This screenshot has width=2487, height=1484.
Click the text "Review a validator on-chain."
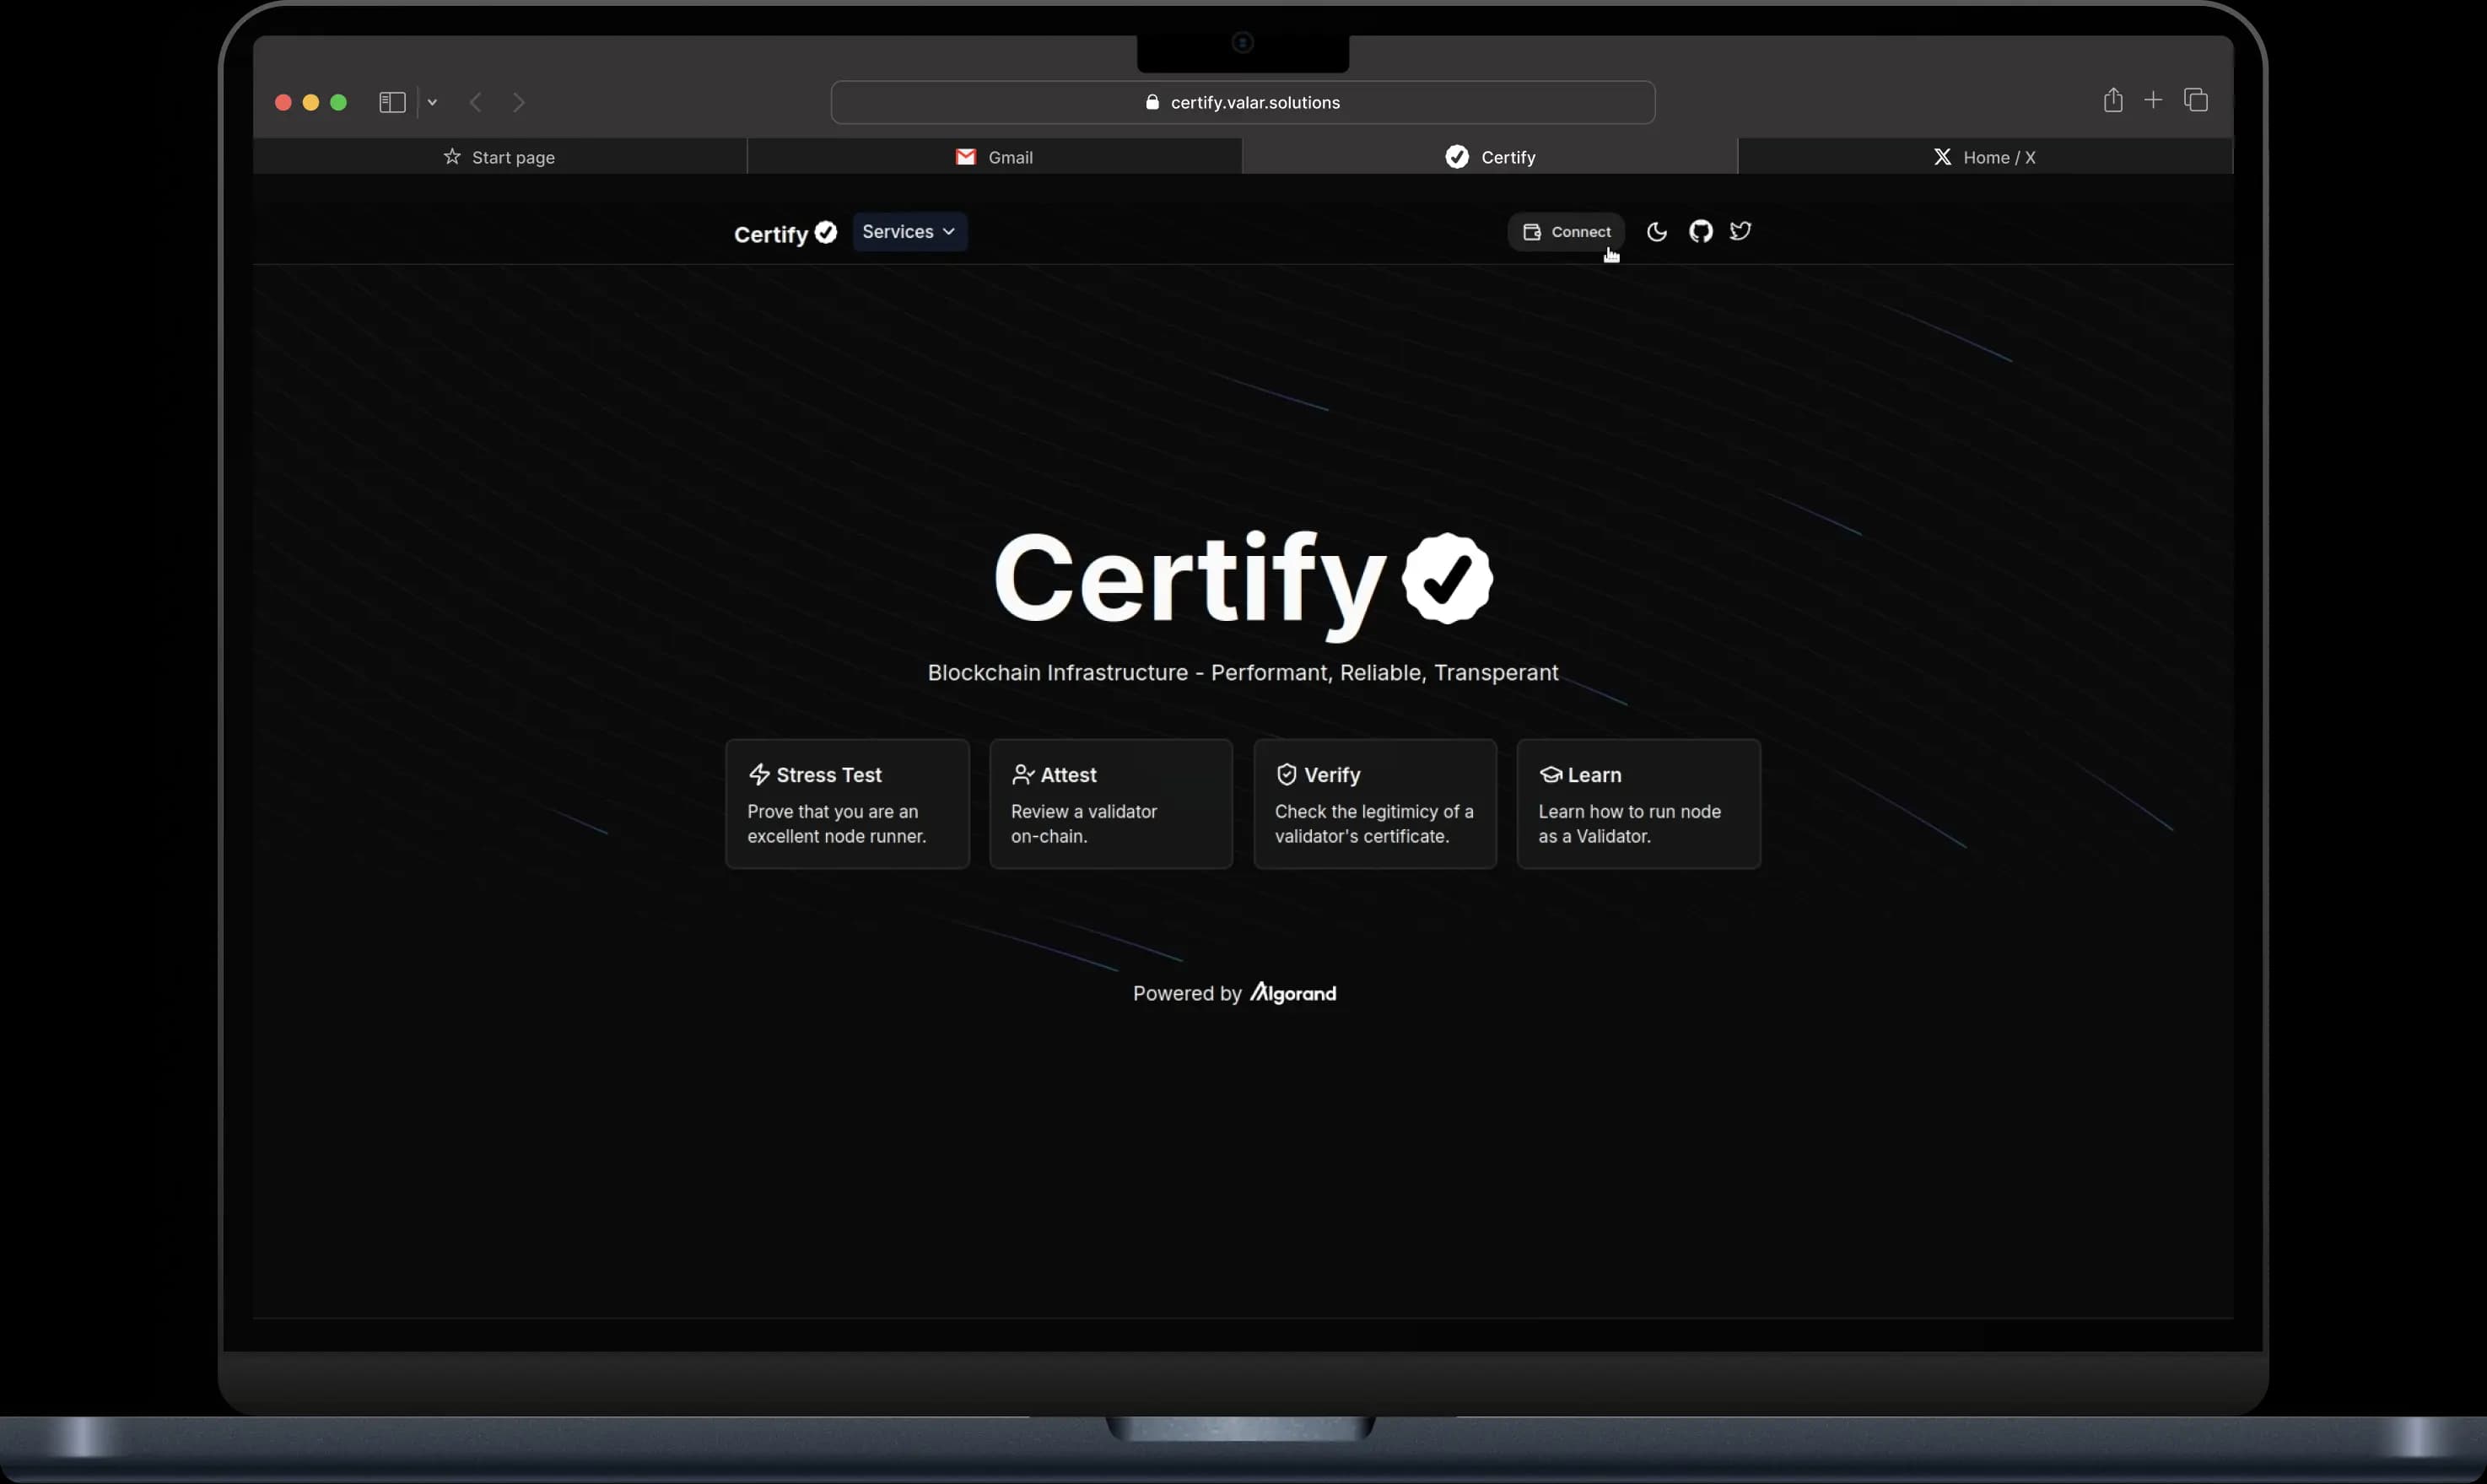(x=1084, y=824)
